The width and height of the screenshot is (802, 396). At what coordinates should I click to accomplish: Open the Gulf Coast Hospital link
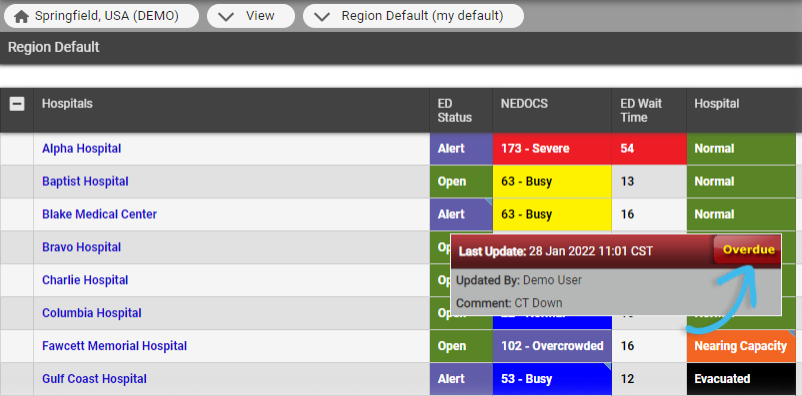(x=94, y=379)
